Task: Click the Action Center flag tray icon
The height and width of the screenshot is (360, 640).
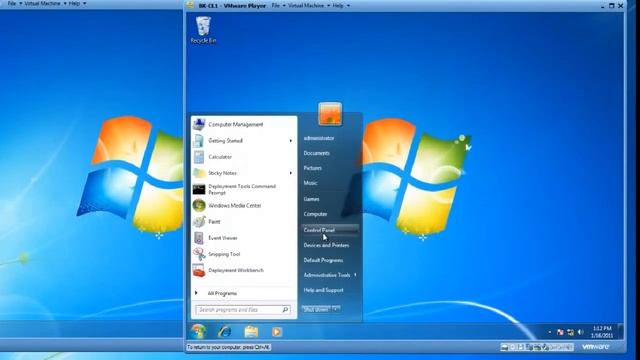Action: click(x=560, y=332)
